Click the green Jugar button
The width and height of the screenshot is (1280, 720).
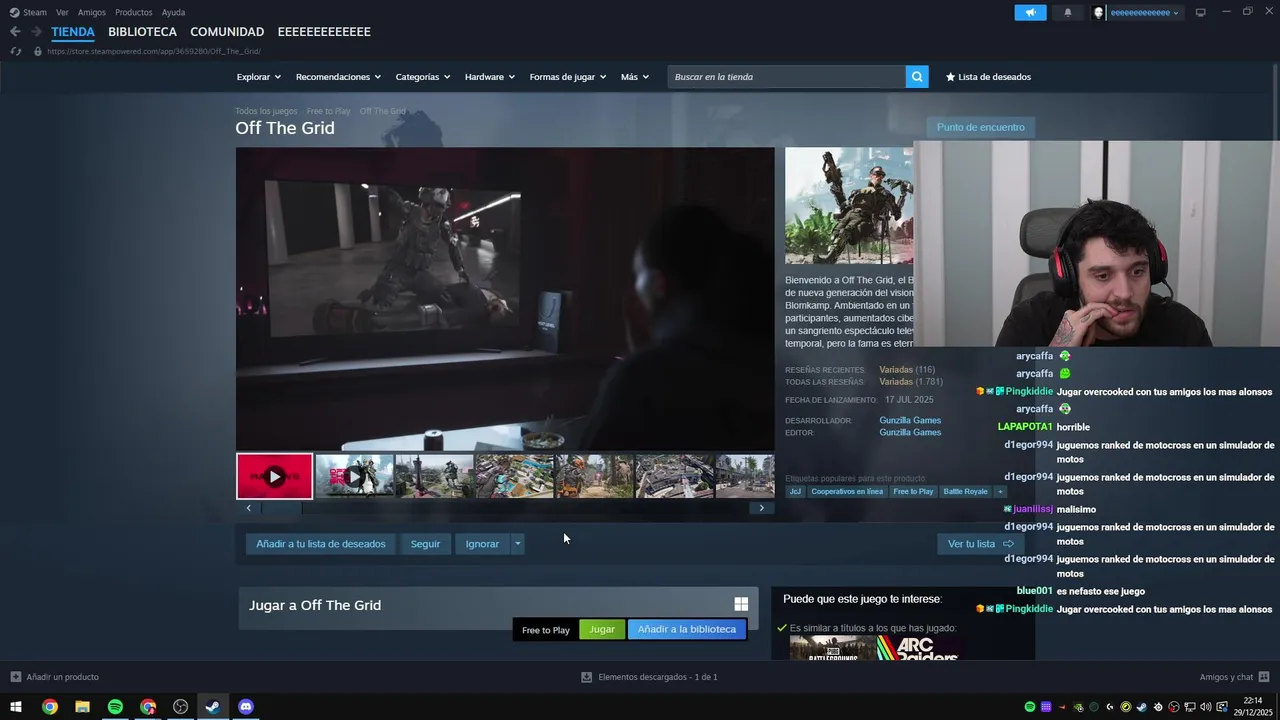click(x=602, y=629)
